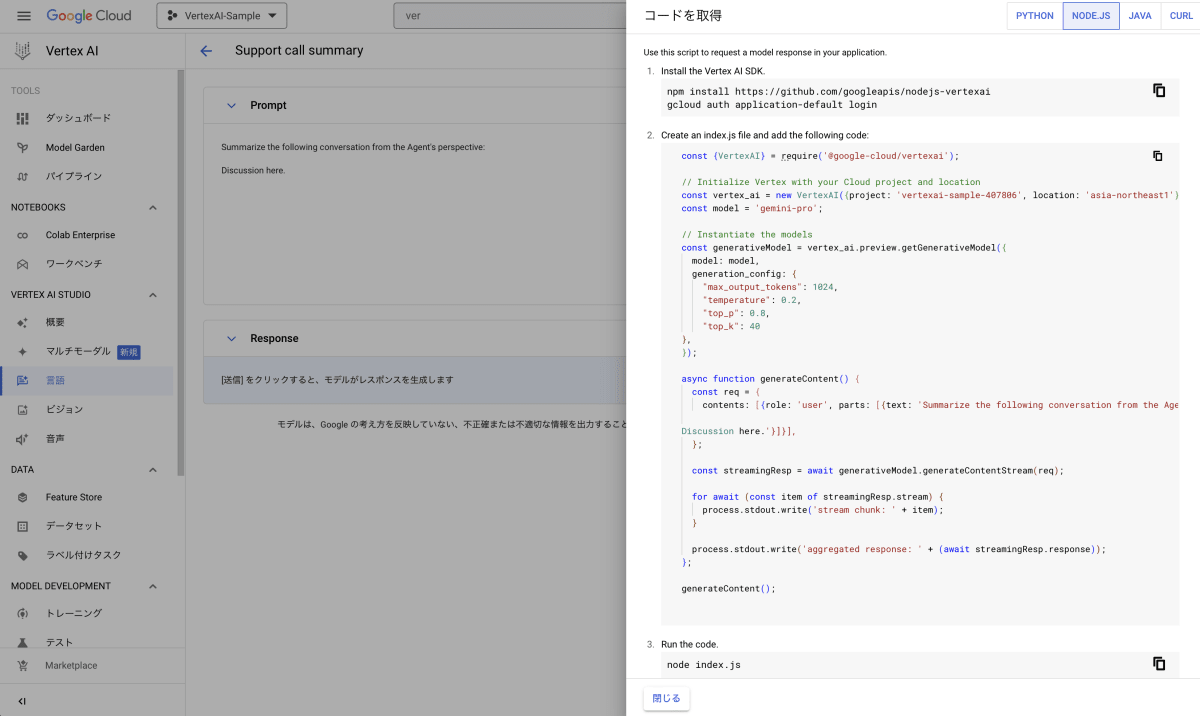Viewport: 1200px width, 716px height.
Task: Collapse the NOTEBOOKS section
Action: click(x=153, y=208)
